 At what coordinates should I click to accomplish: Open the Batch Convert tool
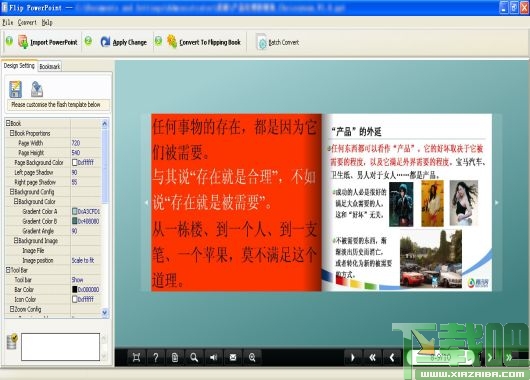pyautogui.click(x=278, y=43)
